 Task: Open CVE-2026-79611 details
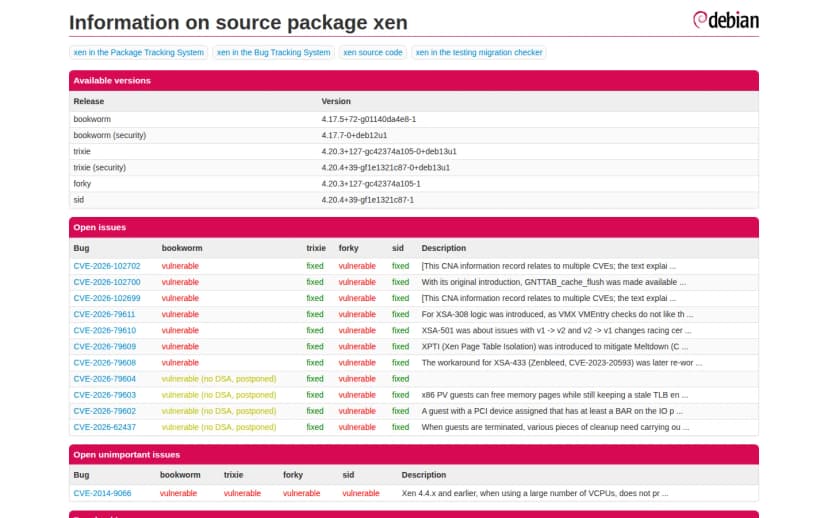(104, 314)
